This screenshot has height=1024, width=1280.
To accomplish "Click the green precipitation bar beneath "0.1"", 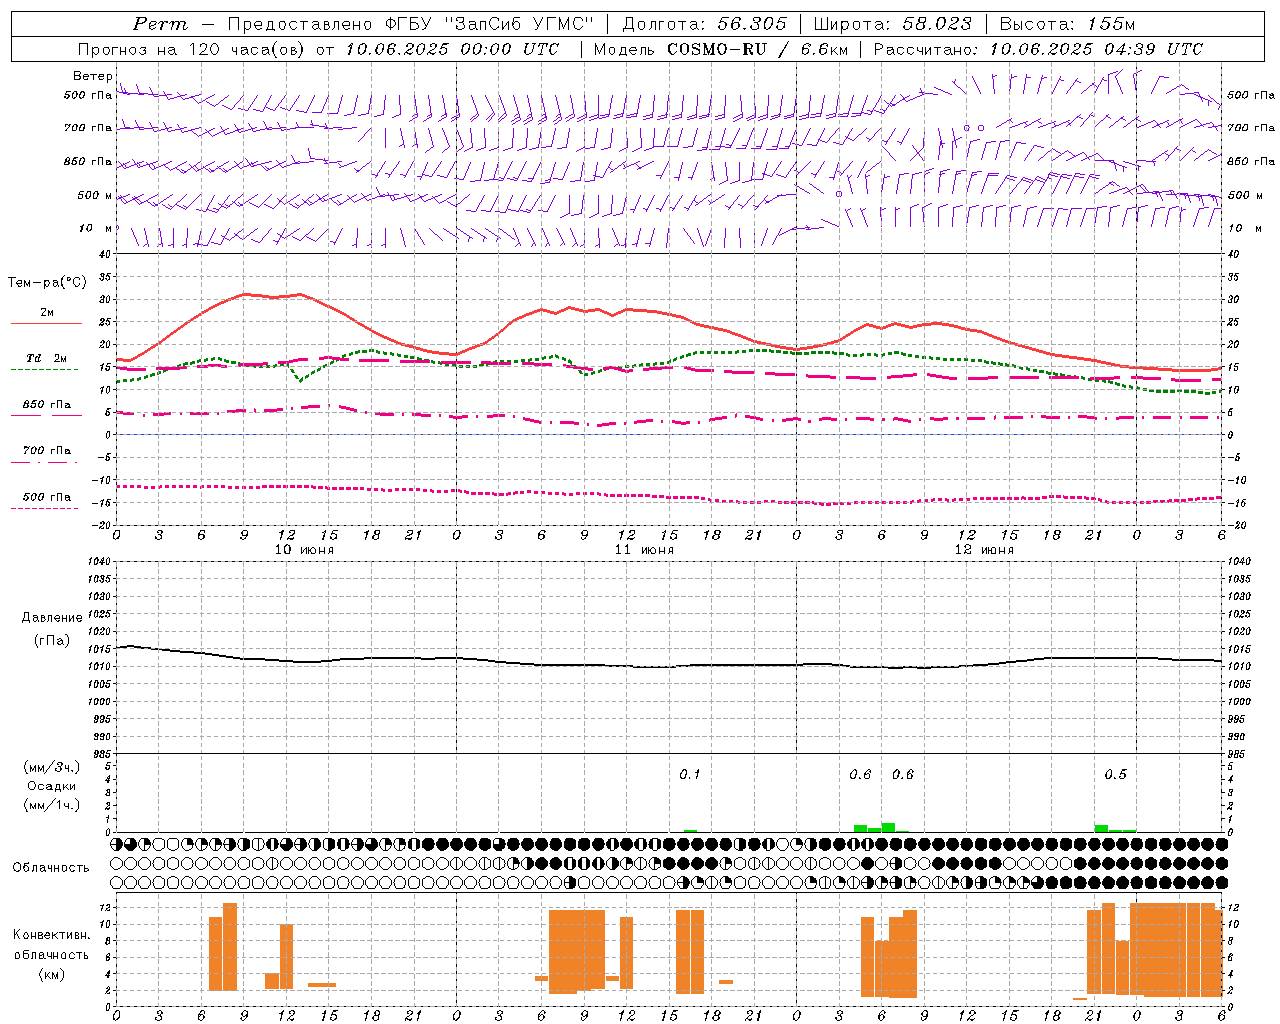I will (x=690, y=831).
